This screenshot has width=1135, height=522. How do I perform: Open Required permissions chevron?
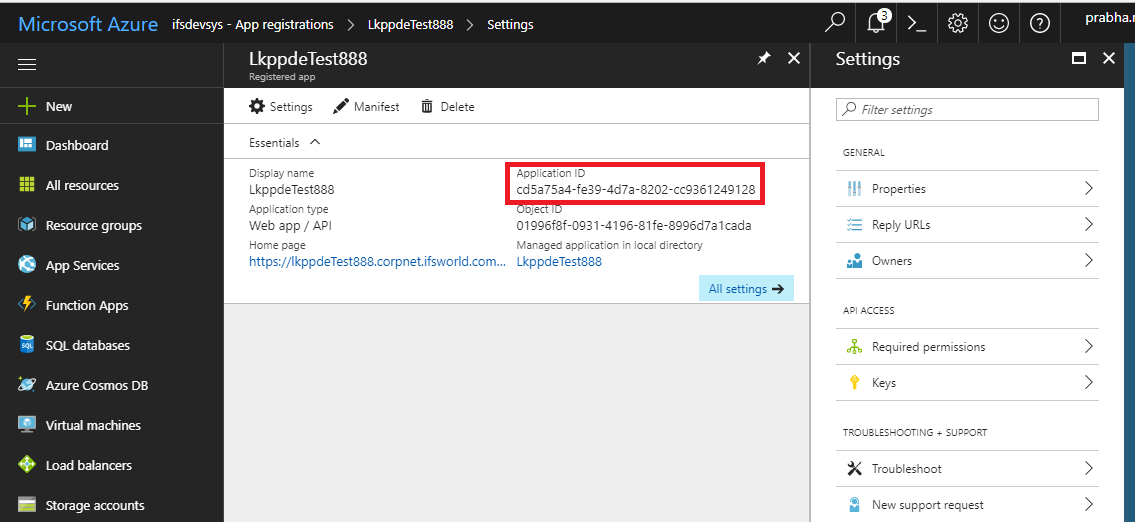tap(1088, 347)
